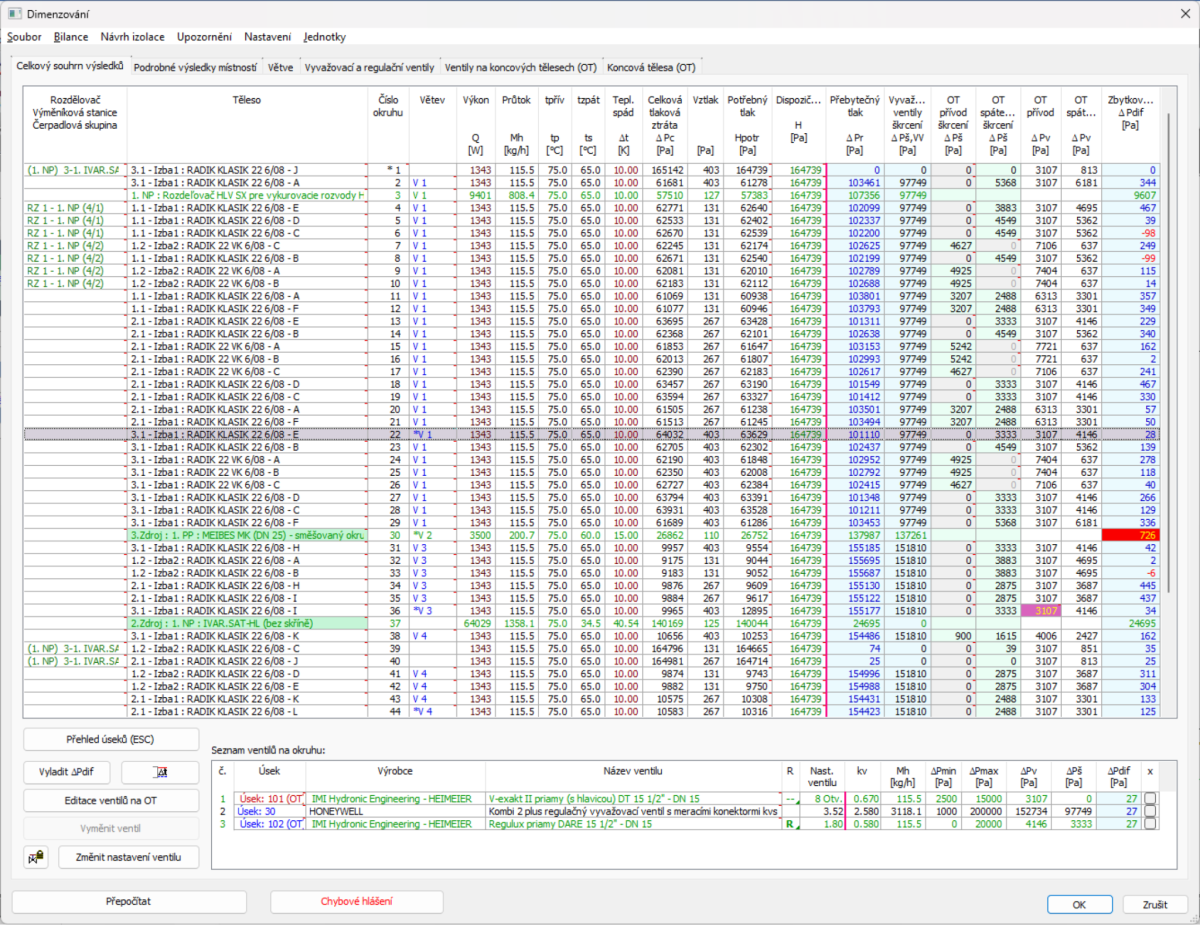Select the highlighted row for circuit 22
The width and height of the screenshot is (1200, 925).
pyautogui.click(x=590, y=435)
